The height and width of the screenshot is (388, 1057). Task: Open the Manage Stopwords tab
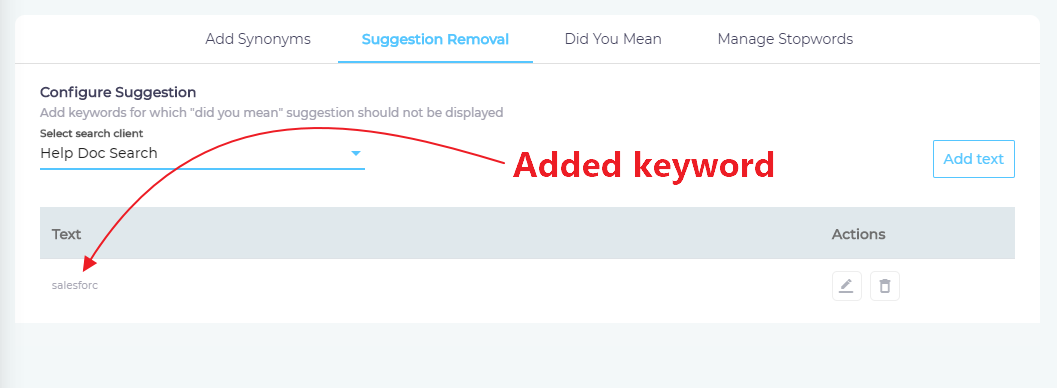[x=785, y=39]
